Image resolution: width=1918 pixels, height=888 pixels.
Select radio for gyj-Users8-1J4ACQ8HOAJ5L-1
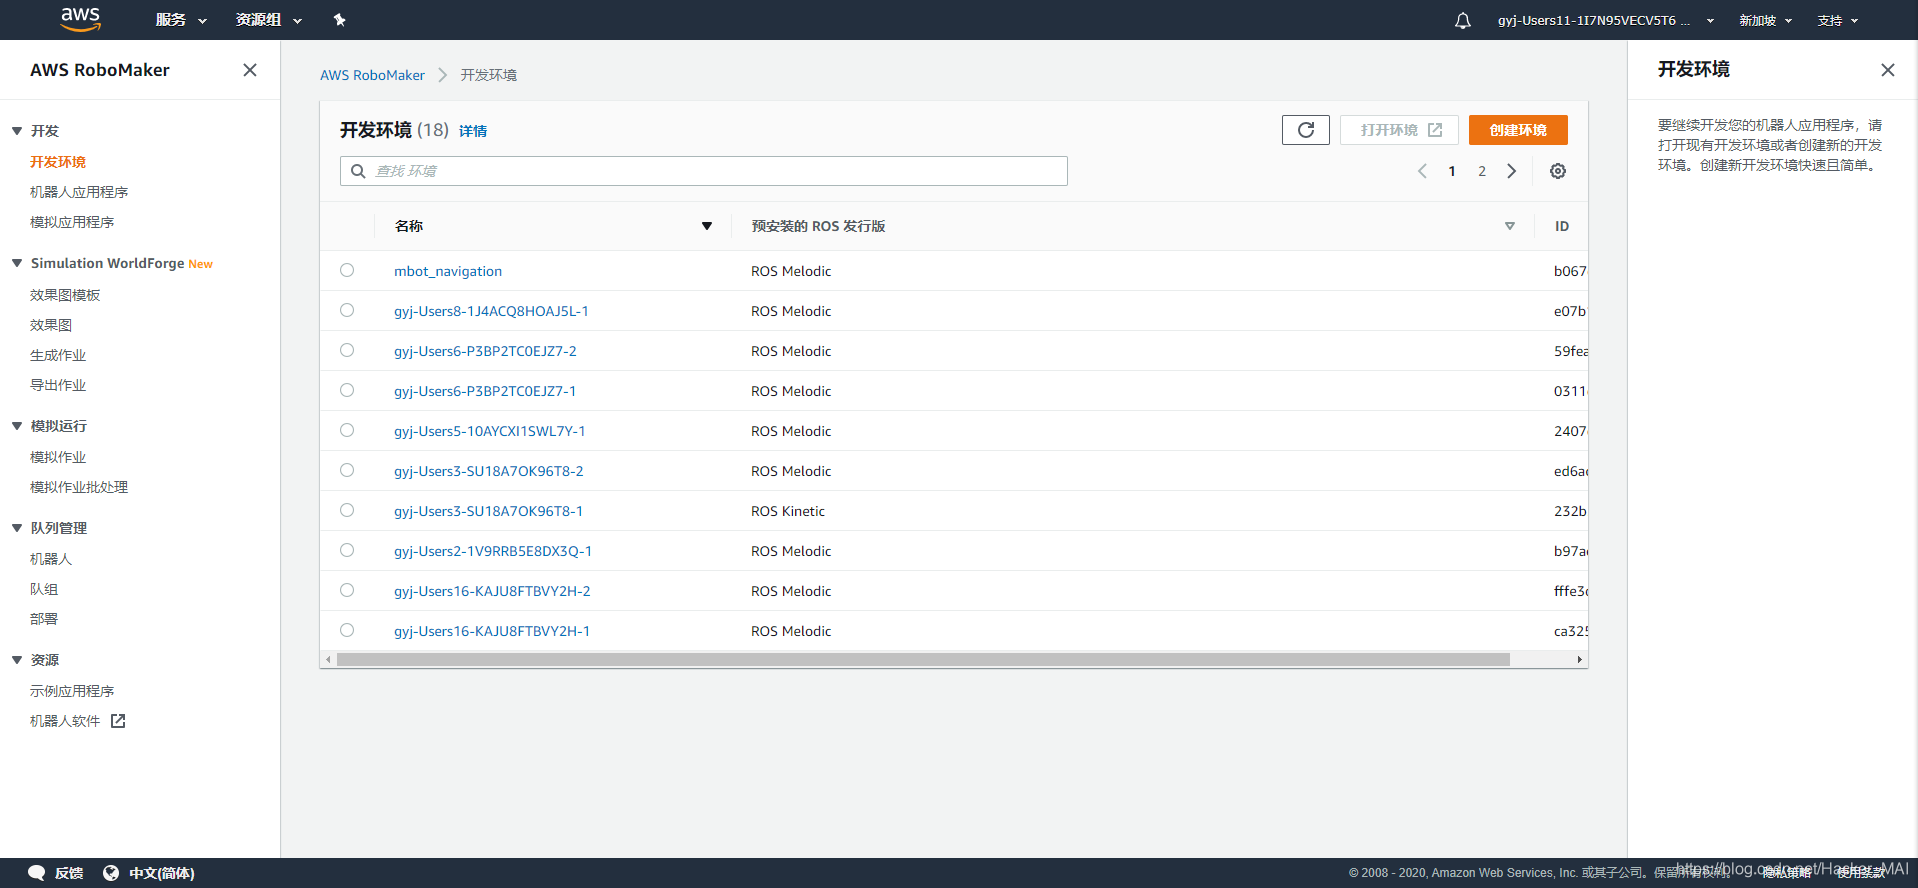(347, 310)
